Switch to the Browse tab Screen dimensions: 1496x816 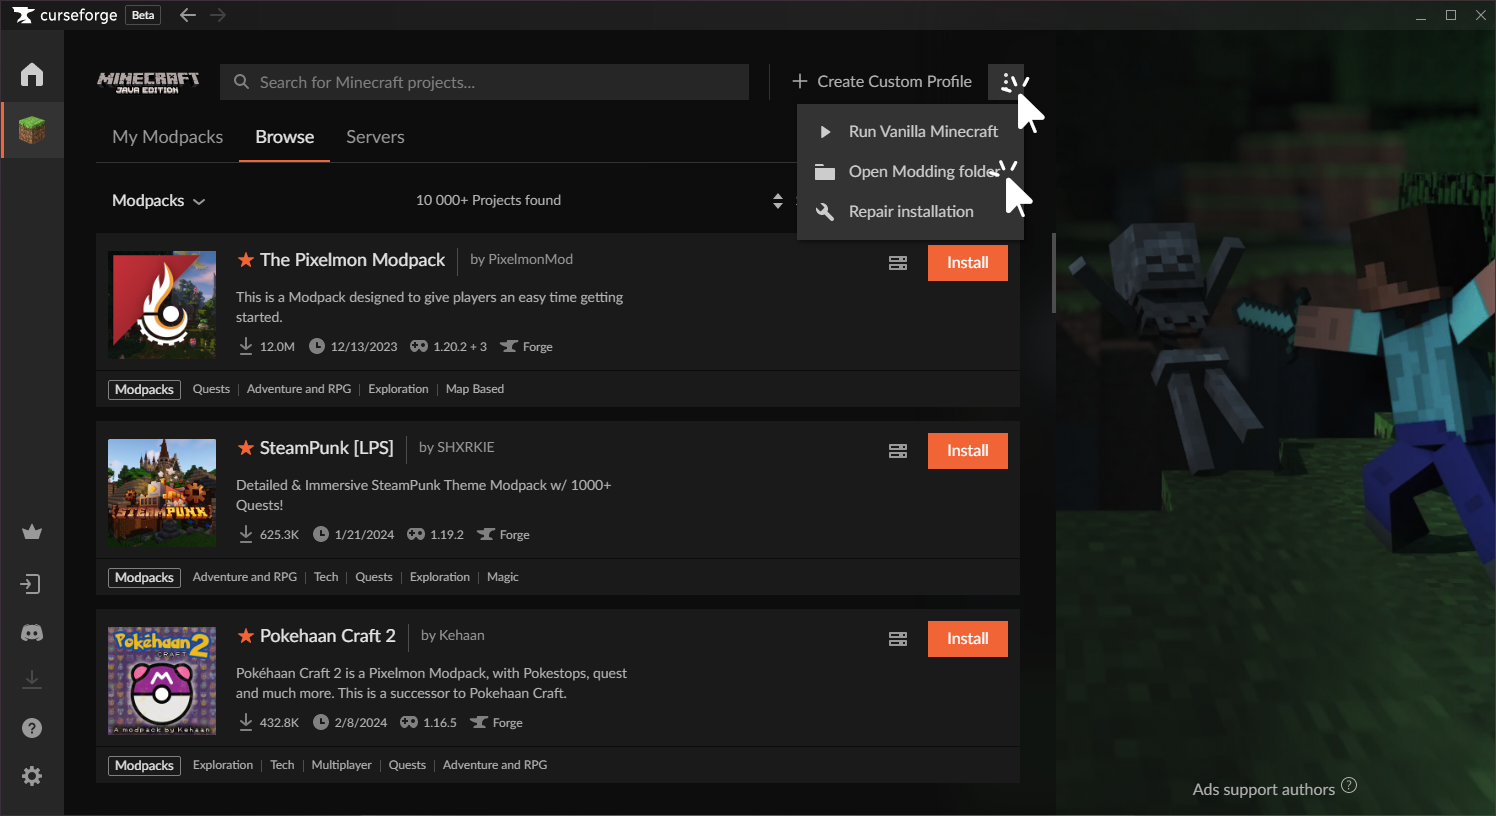pos(285,137)
